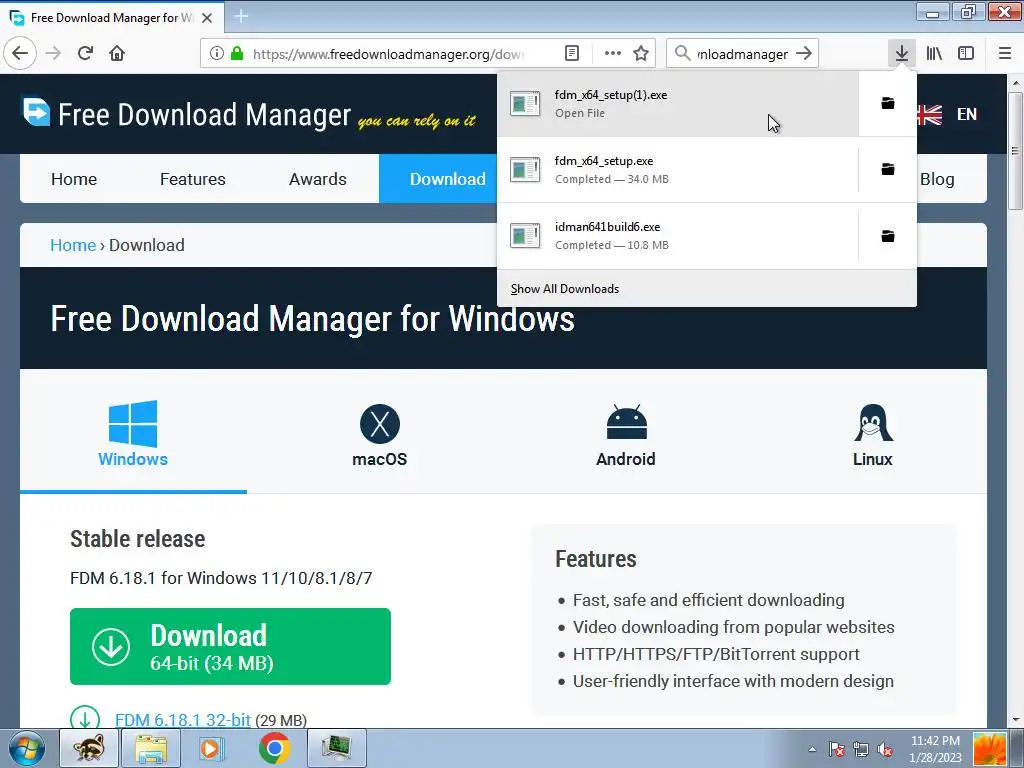Click the 32-bit download circle arrow icon
Viewport: 1024px width, 768px height.
tap(85, 718)
